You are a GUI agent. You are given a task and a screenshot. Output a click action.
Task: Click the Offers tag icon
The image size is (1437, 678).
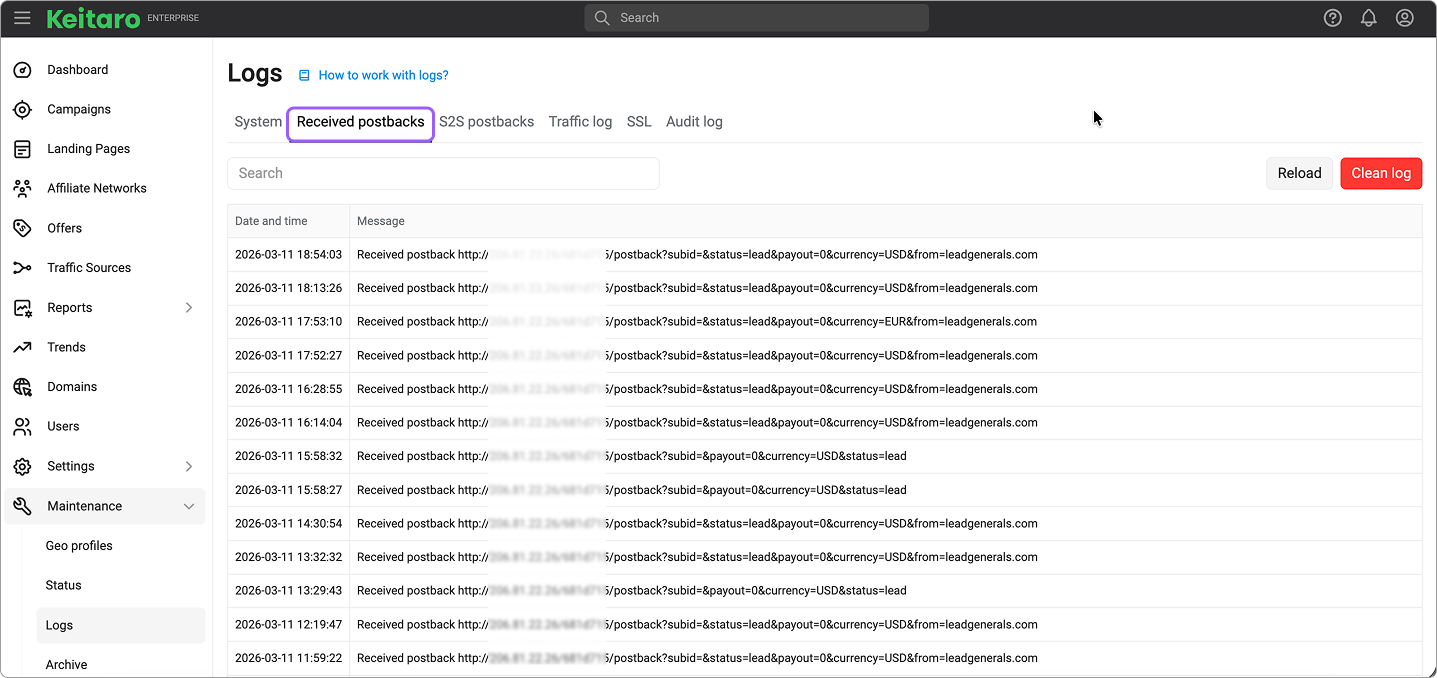point(22,228)
